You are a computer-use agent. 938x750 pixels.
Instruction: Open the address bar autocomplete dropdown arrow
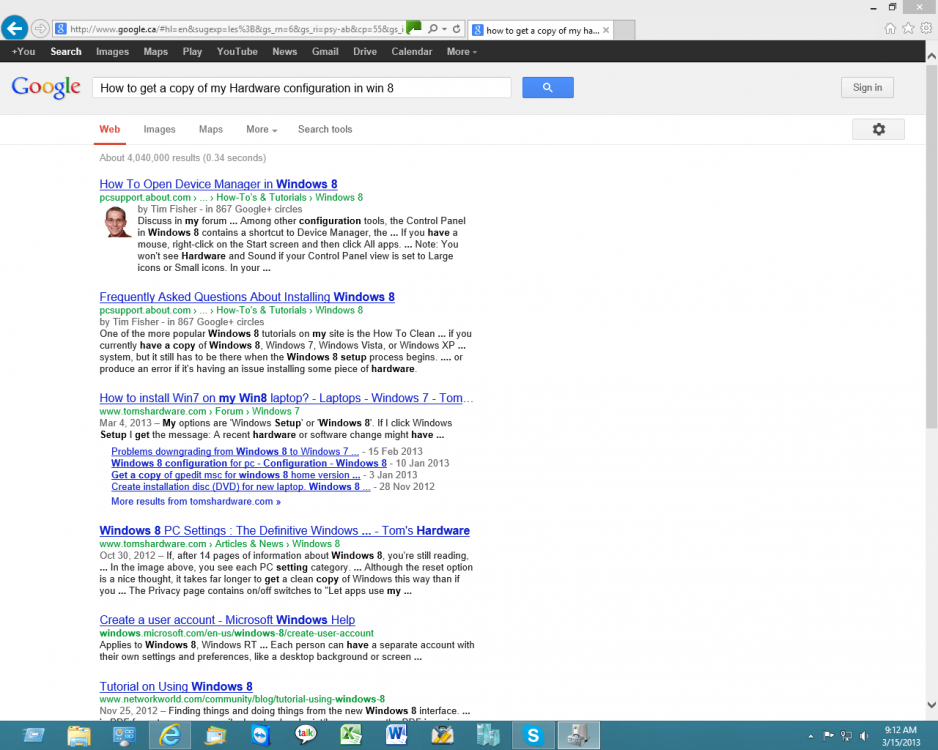coord(444,29)
